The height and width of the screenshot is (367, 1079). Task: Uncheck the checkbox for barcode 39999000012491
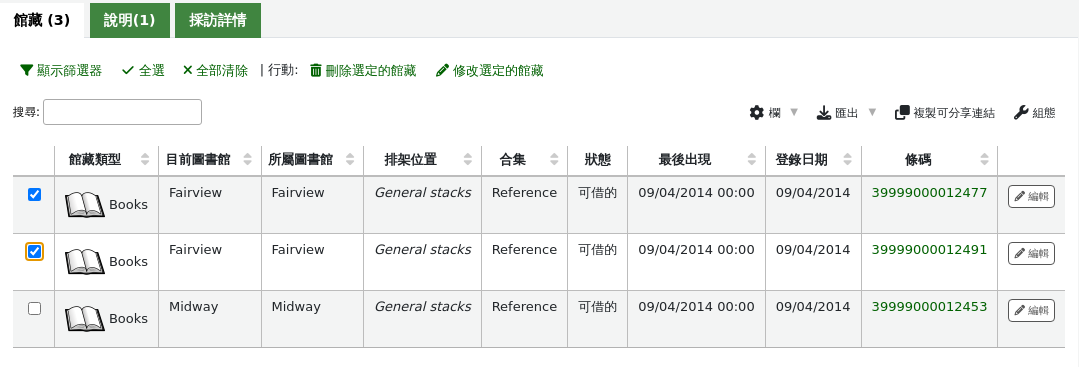(x=34, y=252)
